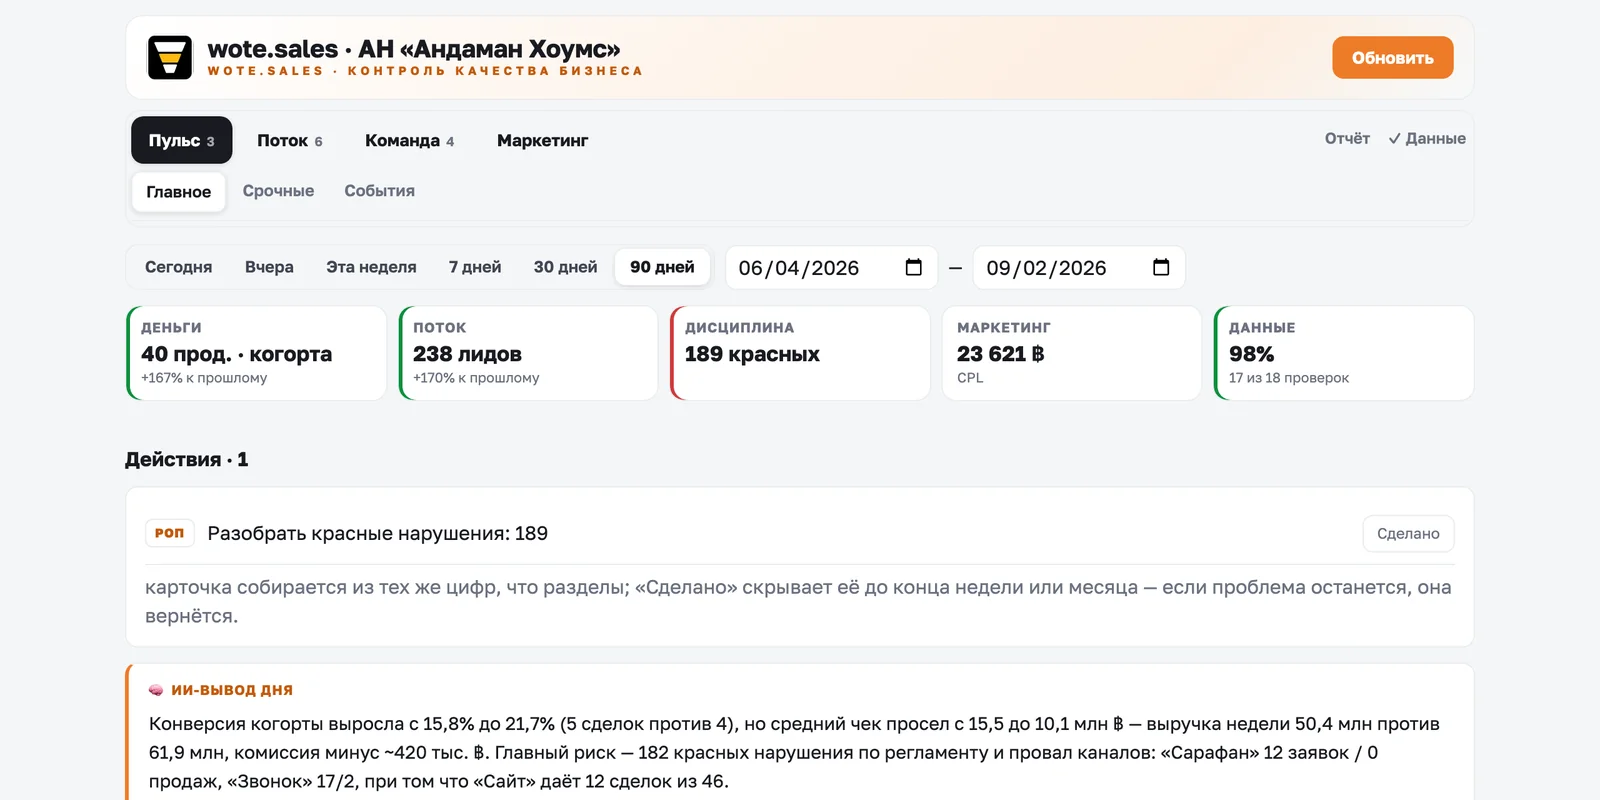Click '+170% к прошлому' text
Image resolution: width=1600 pixels, height=800 pixels.
476,378
